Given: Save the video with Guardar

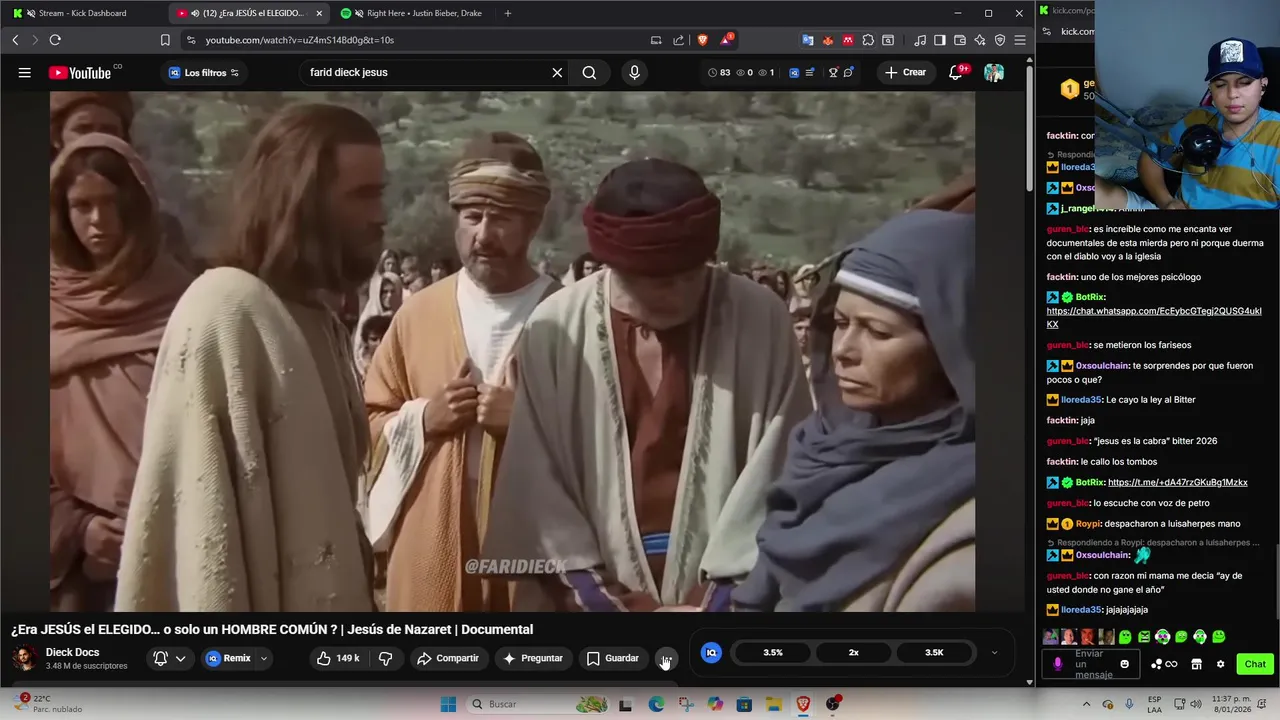Looking at the screenshot, I should 612,658.
